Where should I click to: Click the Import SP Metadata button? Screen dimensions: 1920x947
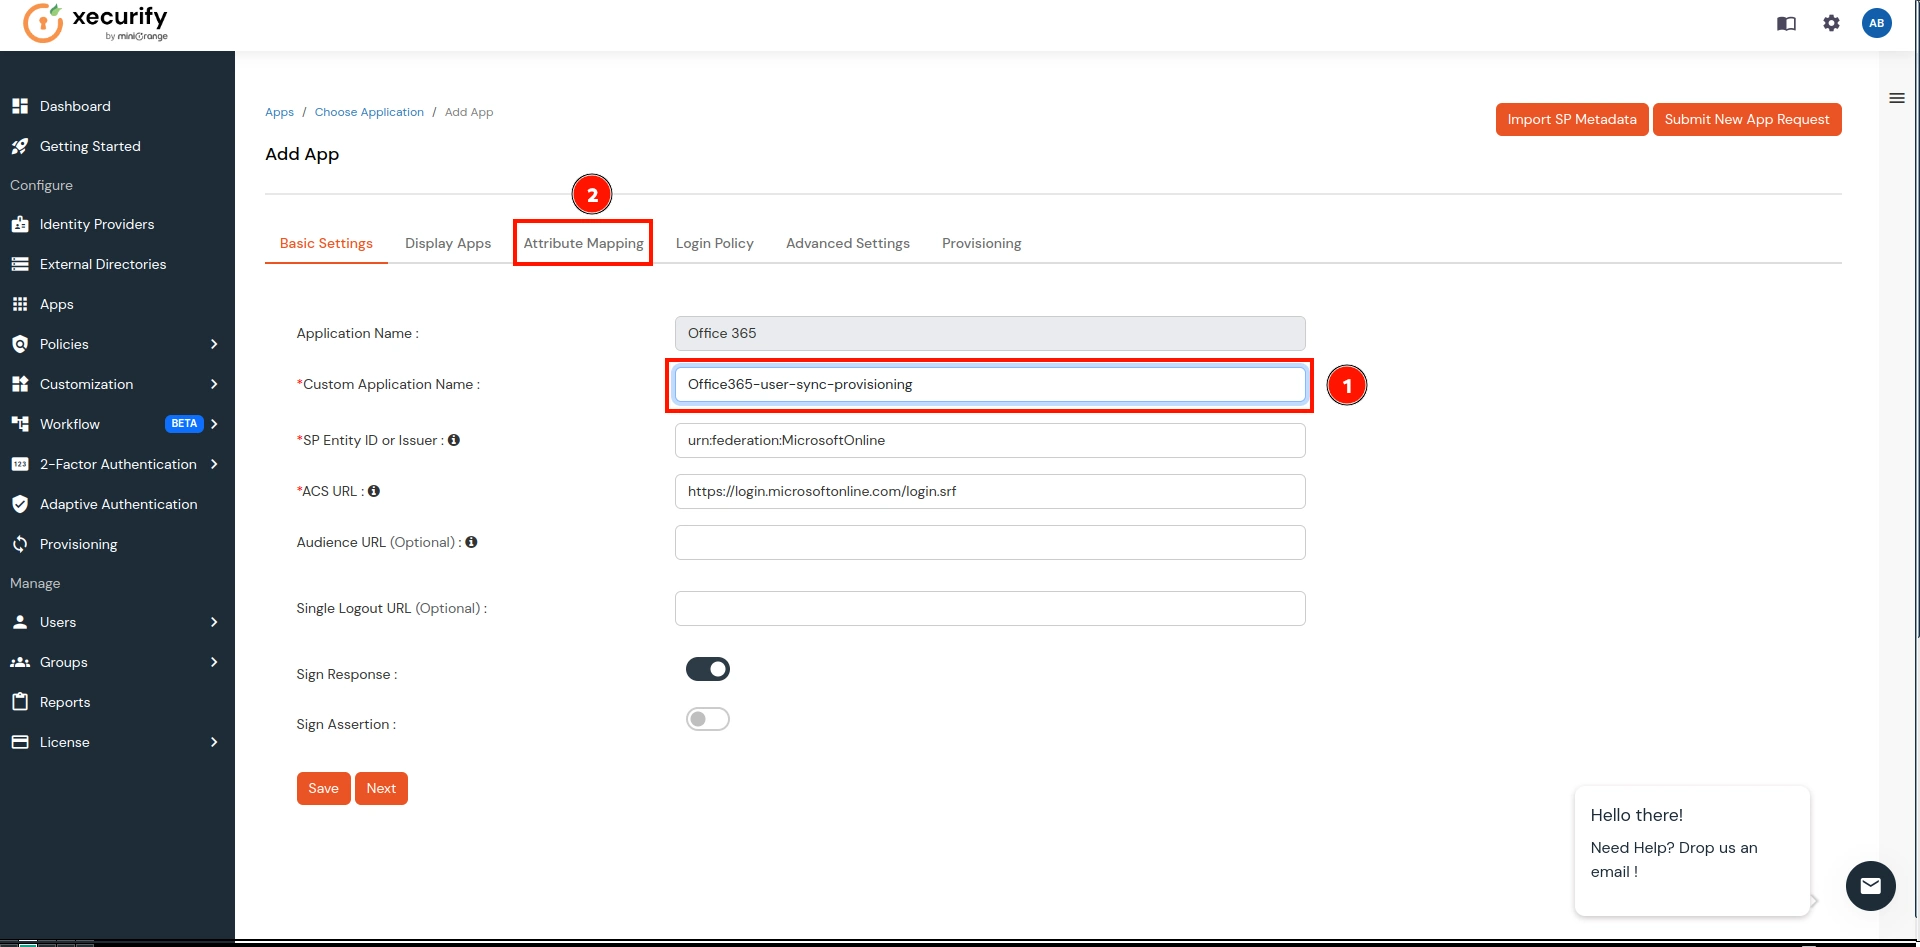tap(1571, 119)
